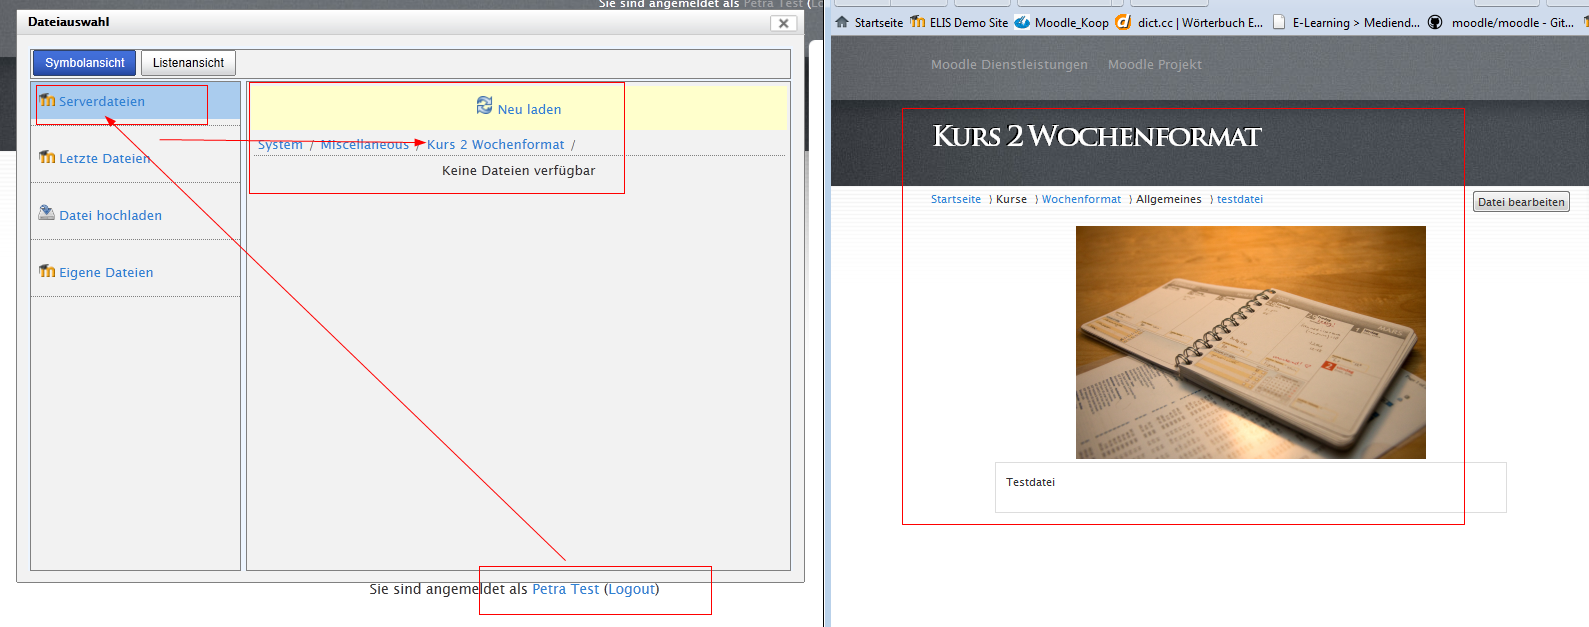Switch to Symbolansicht view
The image size is (1589, 627).
[x=85, y=63]
